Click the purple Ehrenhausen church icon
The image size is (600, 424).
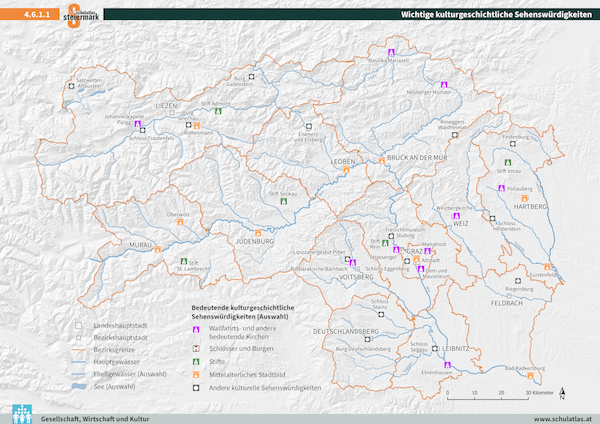tap(447, 365)
